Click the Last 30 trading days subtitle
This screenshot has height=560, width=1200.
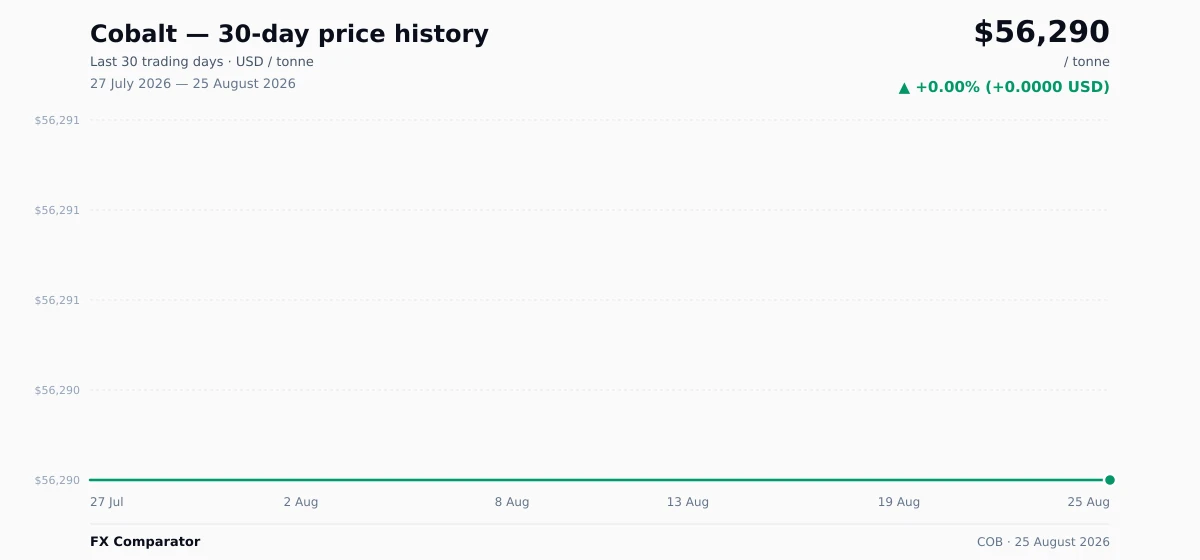[202, 62]
